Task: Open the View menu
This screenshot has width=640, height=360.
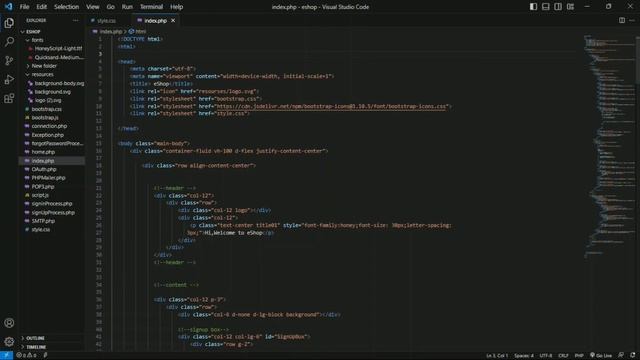Action: coord(93,7)
